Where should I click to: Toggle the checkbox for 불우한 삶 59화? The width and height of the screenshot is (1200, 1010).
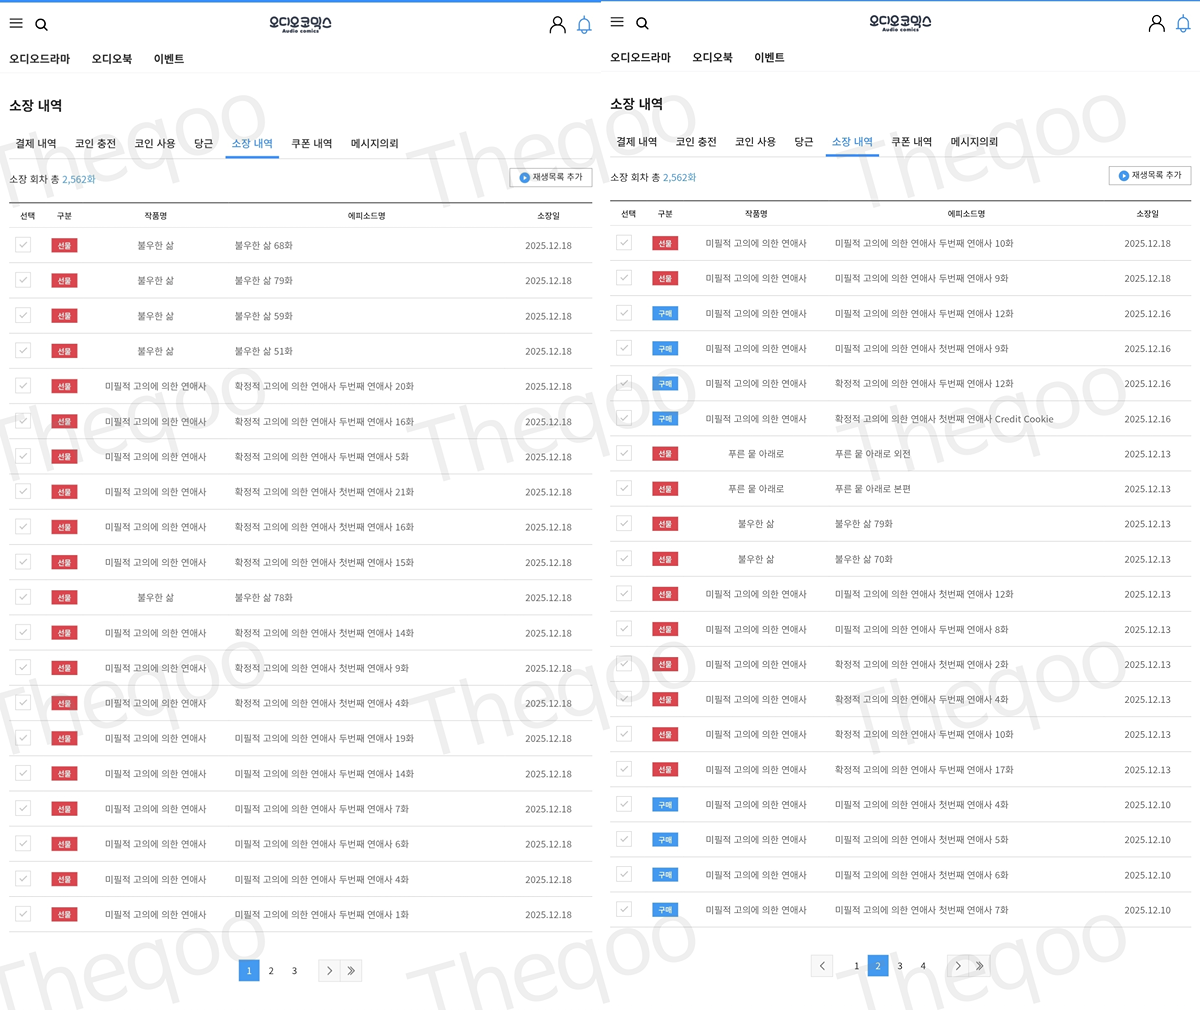[x=23, y=315]
